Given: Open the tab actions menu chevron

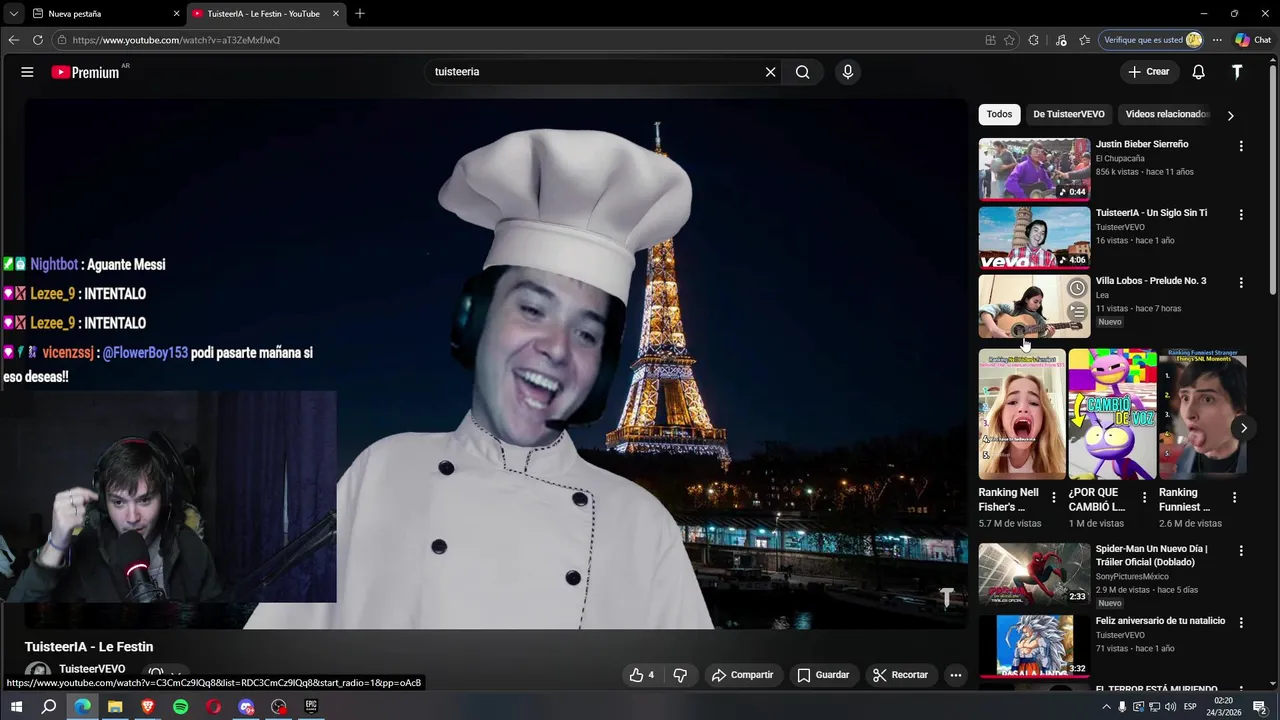Looking at the screenshot, I should [x=13, y=14].
